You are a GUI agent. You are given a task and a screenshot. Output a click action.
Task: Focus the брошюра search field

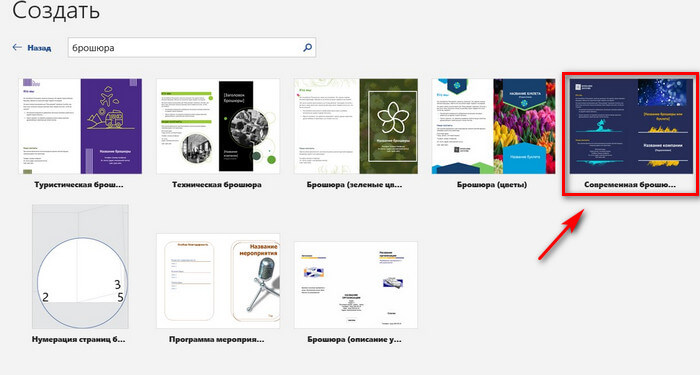pos(192,47)
